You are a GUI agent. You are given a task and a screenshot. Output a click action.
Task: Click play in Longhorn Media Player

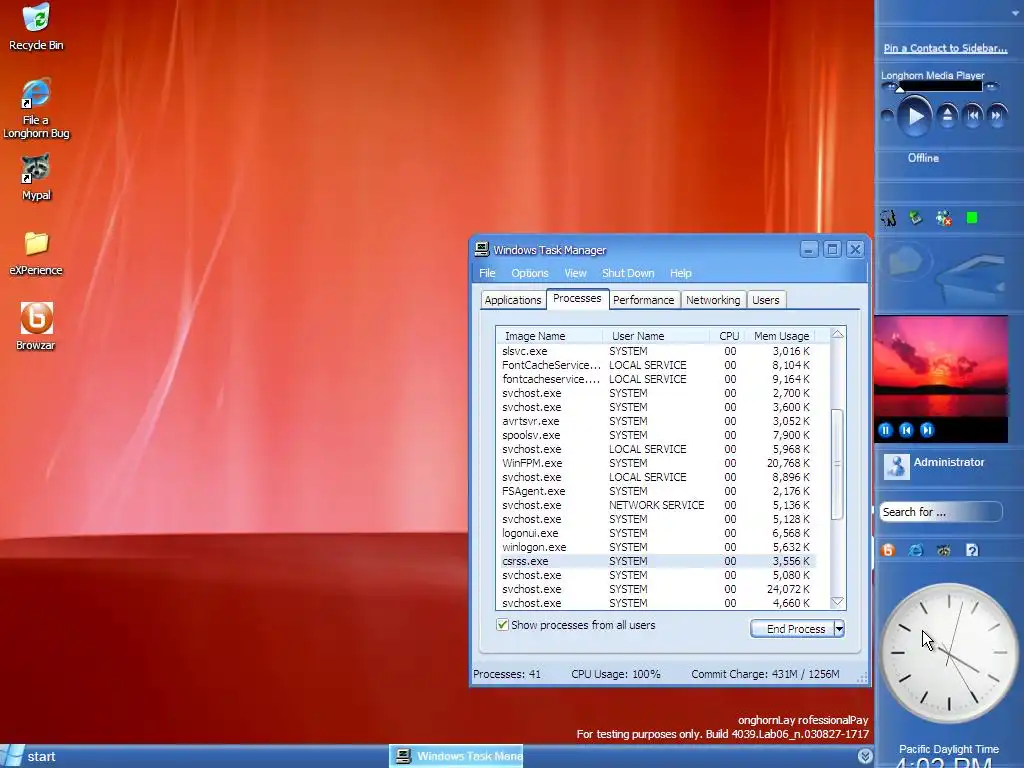[x=914, y=116]
